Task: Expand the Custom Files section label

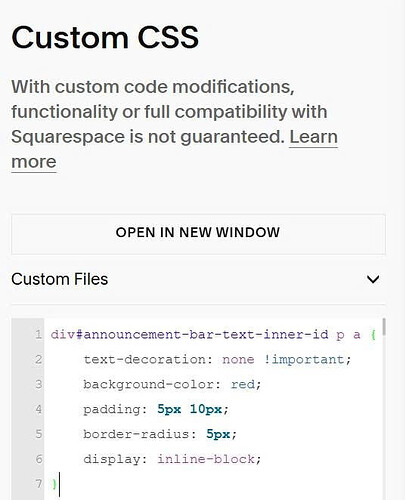Action: 60,279
